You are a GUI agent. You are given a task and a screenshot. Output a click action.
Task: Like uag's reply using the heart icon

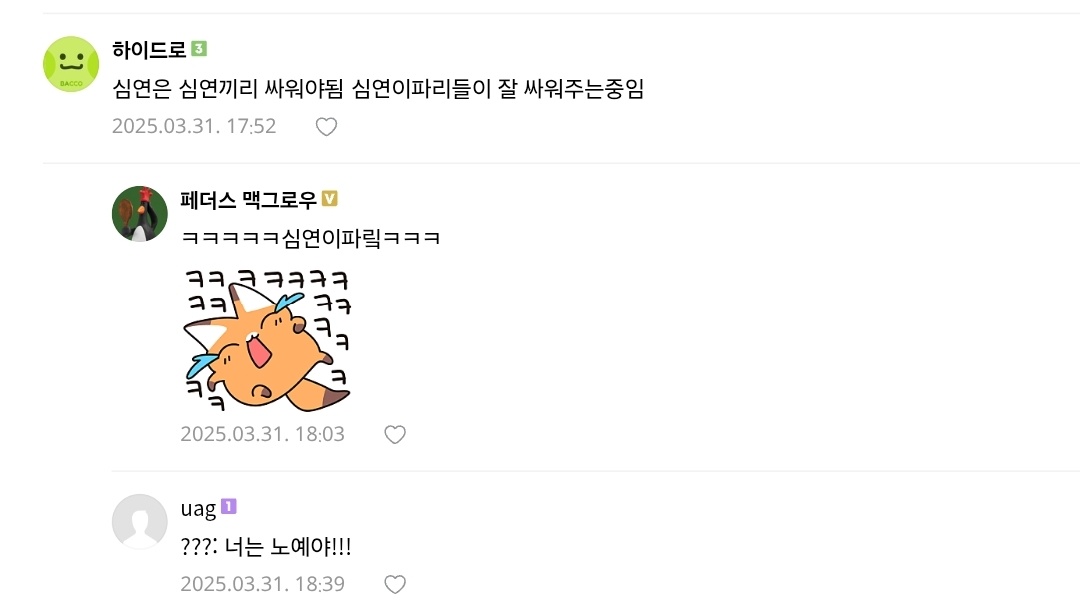coord(395,585)
